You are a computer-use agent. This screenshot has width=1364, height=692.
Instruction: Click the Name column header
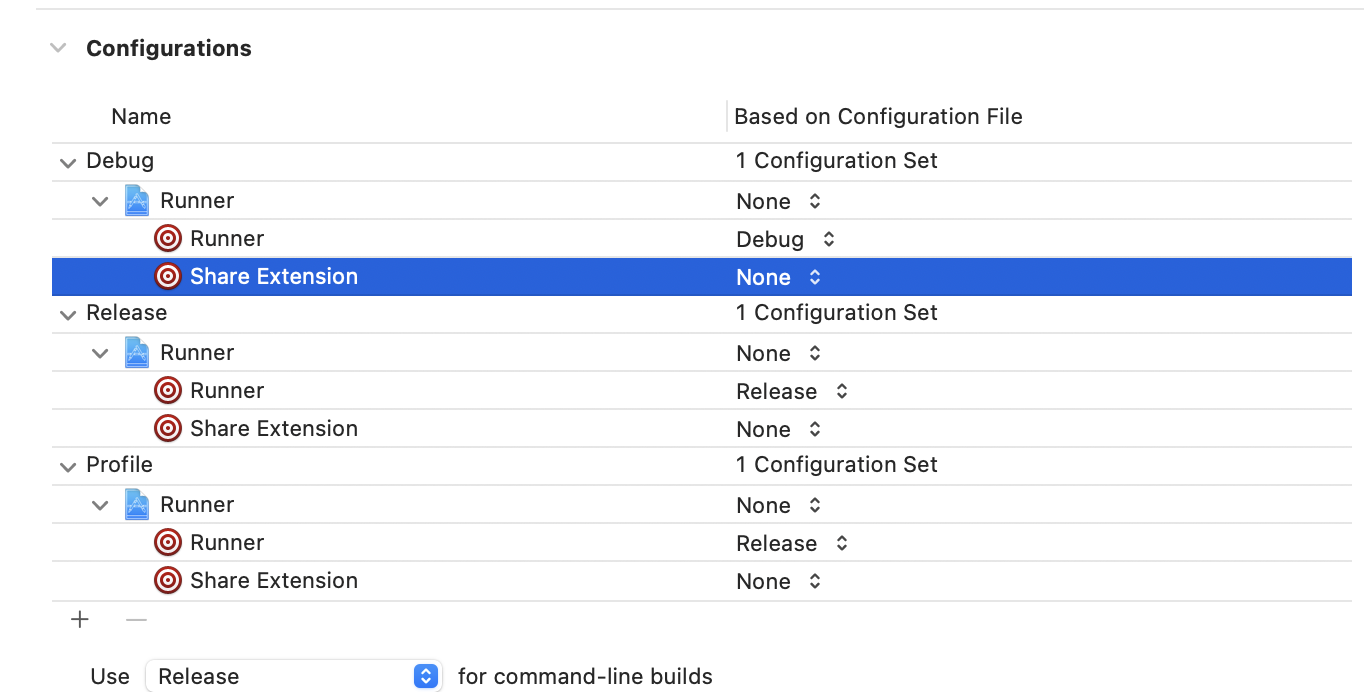tap(140, 116)
